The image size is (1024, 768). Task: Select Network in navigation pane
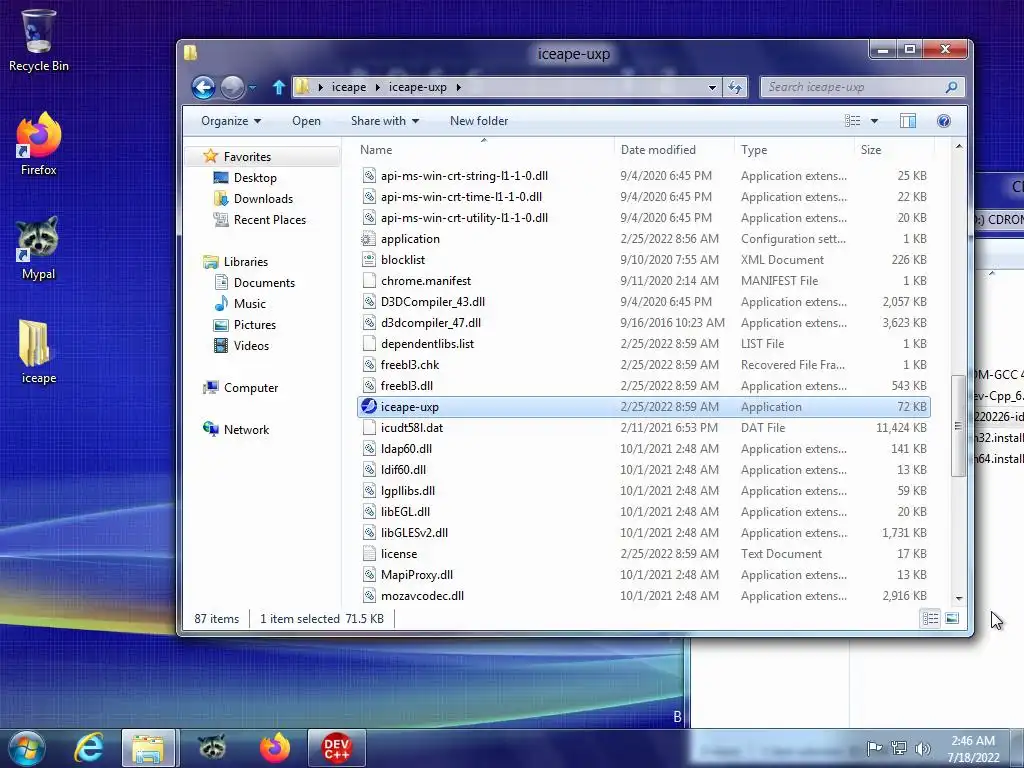click(x=246, y=430)
